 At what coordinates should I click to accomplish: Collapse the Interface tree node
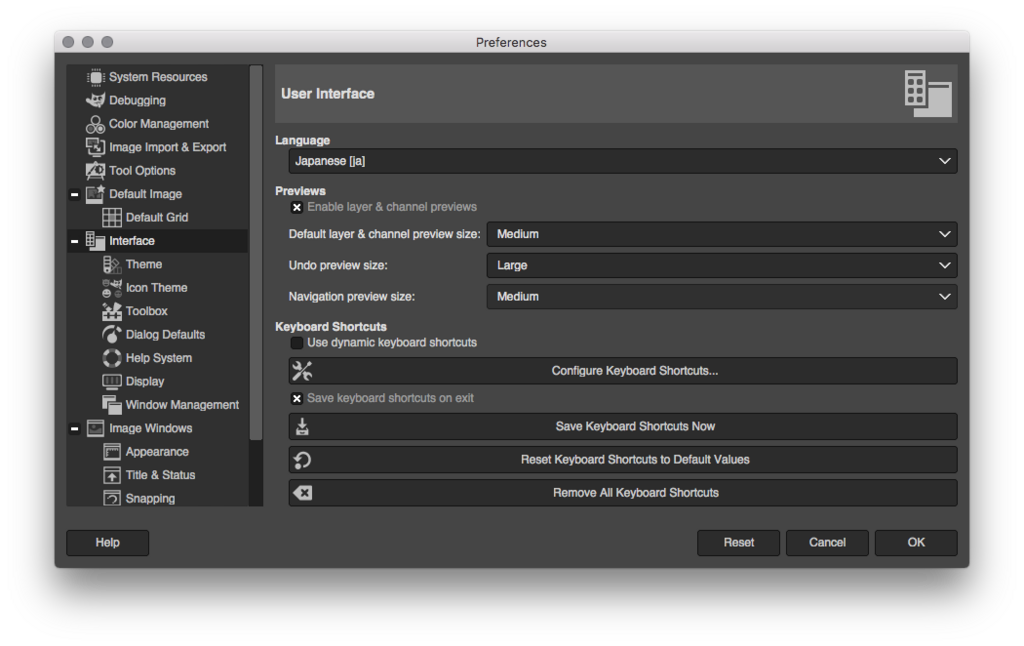coord(74,242)
